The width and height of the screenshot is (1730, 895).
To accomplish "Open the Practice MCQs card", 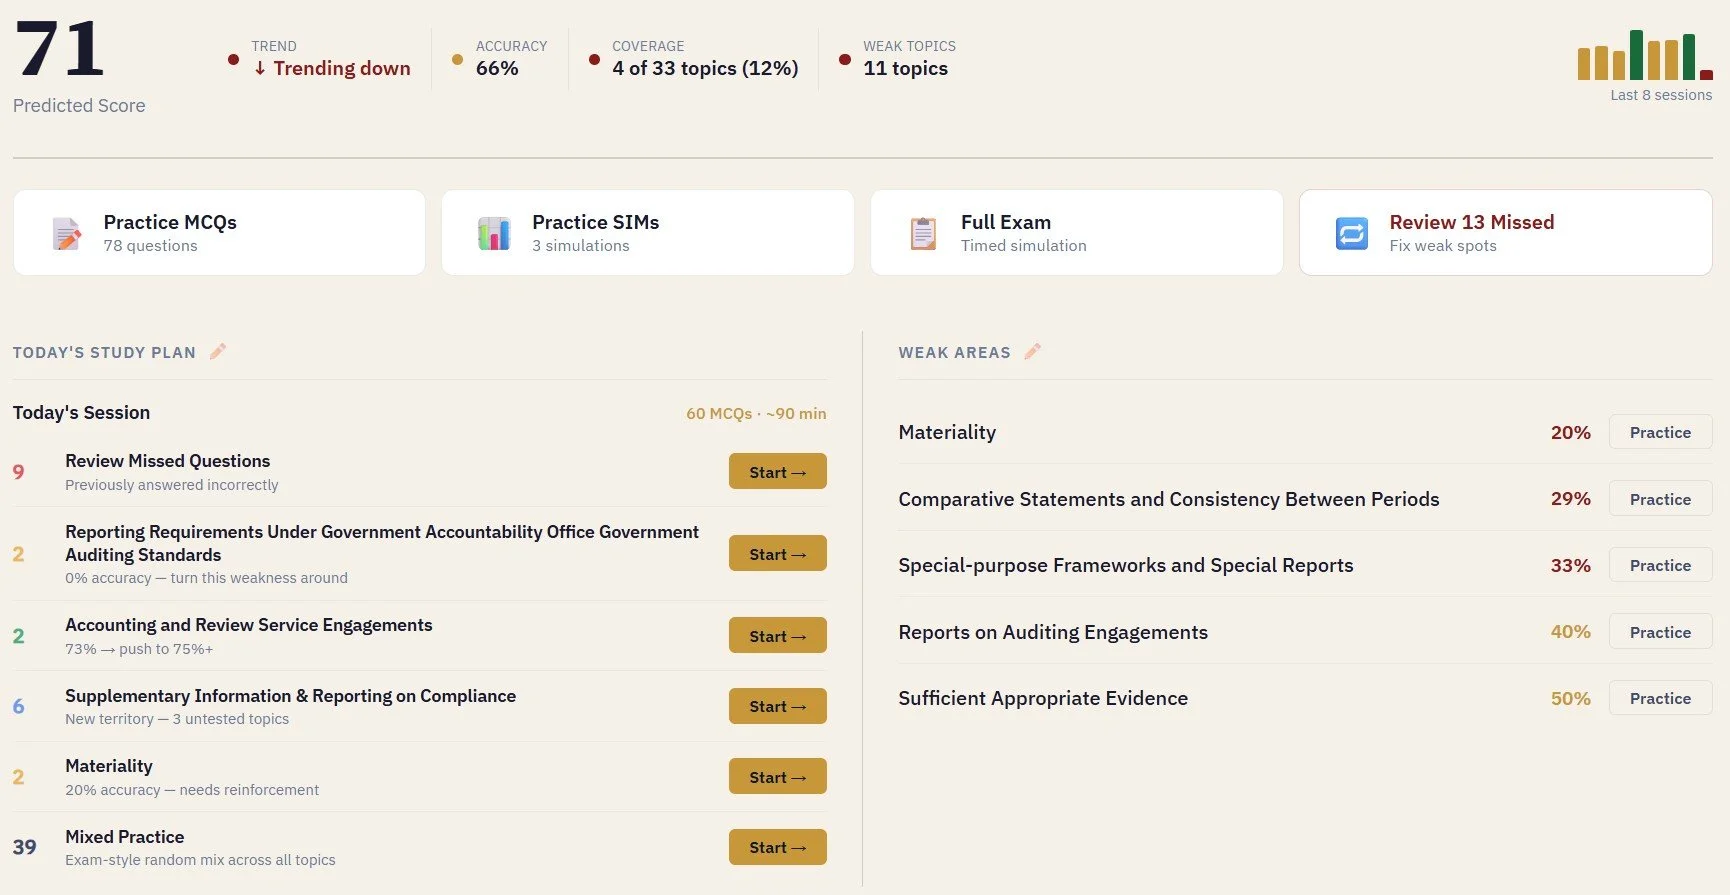I will click(x=219, y=233).
